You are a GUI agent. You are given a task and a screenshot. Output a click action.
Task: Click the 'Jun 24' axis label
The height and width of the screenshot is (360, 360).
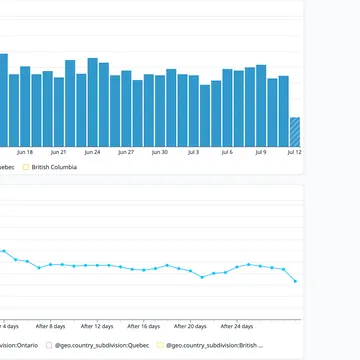click(x=92, y=152)
